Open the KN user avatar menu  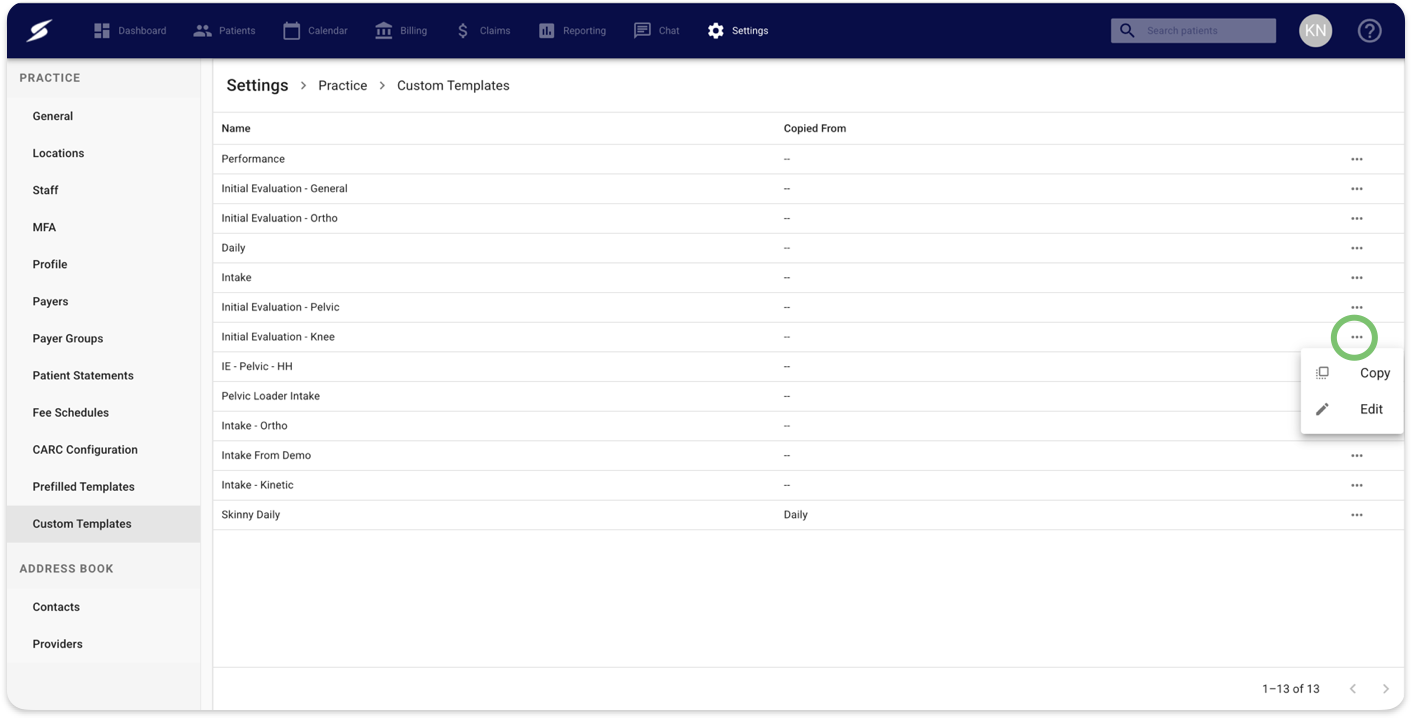click(1315, 31)
